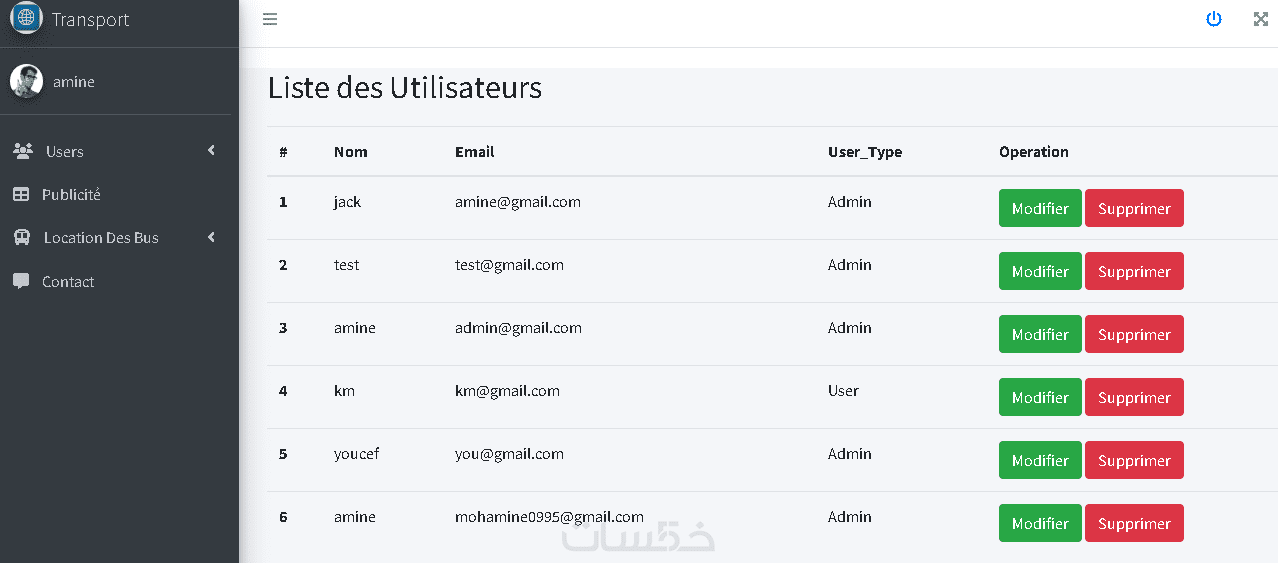
Task: Click the Location Des Bus bus icon
Action: click(22, 238)
